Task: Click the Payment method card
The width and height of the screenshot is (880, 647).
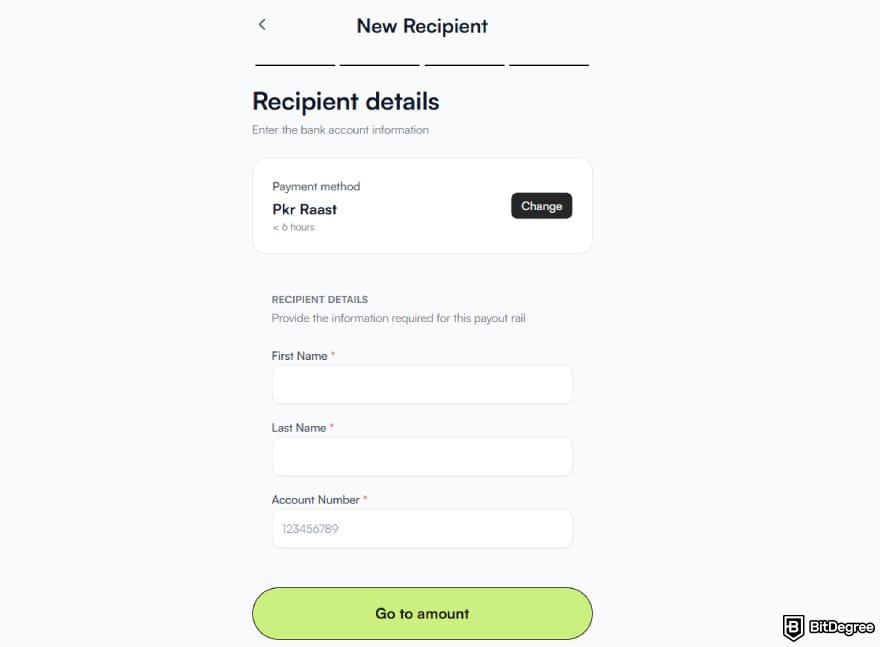Action: (x=421, y=205)
